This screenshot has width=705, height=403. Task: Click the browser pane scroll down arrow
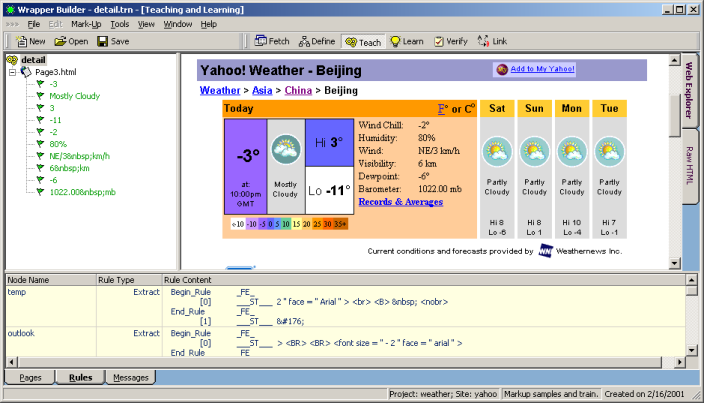[x=674, y=264]
